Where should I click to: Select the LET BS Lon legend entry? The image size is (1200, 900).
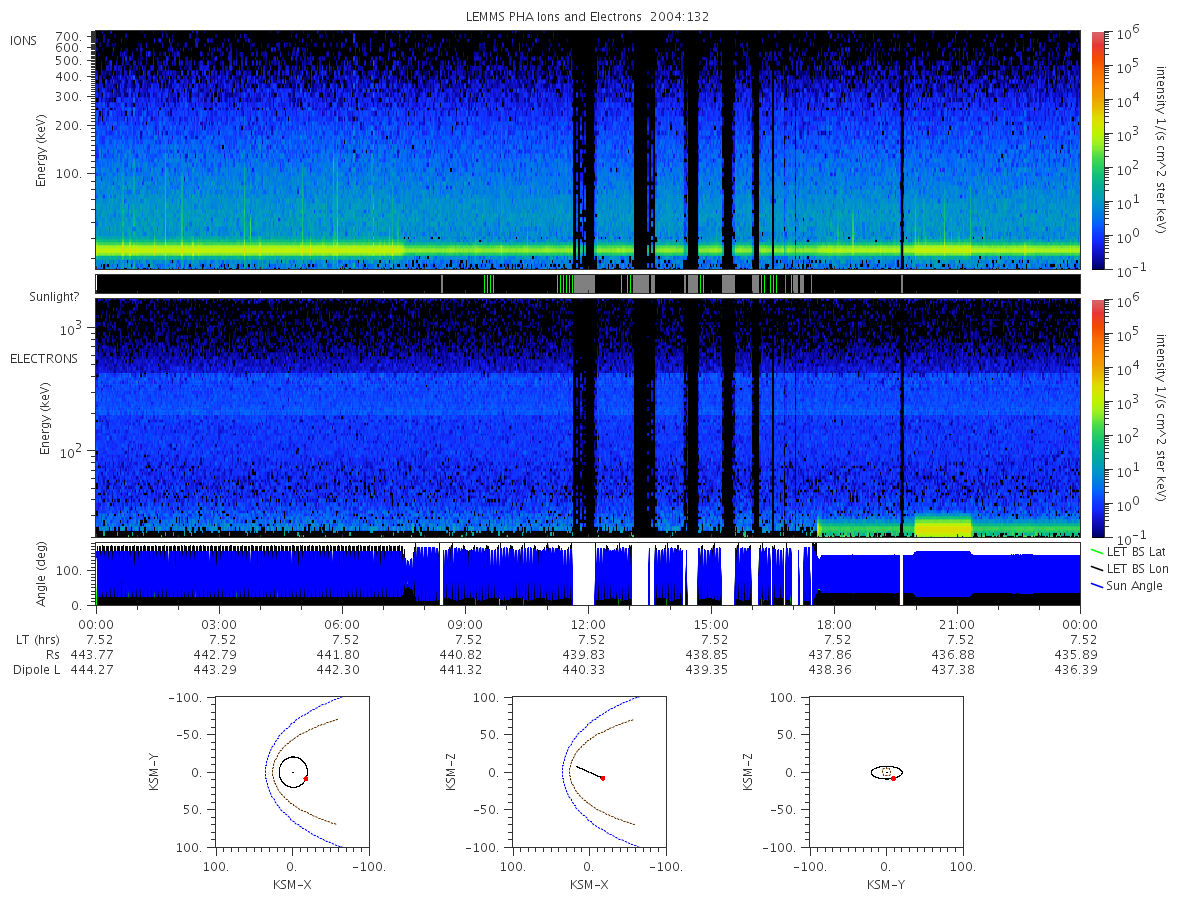1128,568
